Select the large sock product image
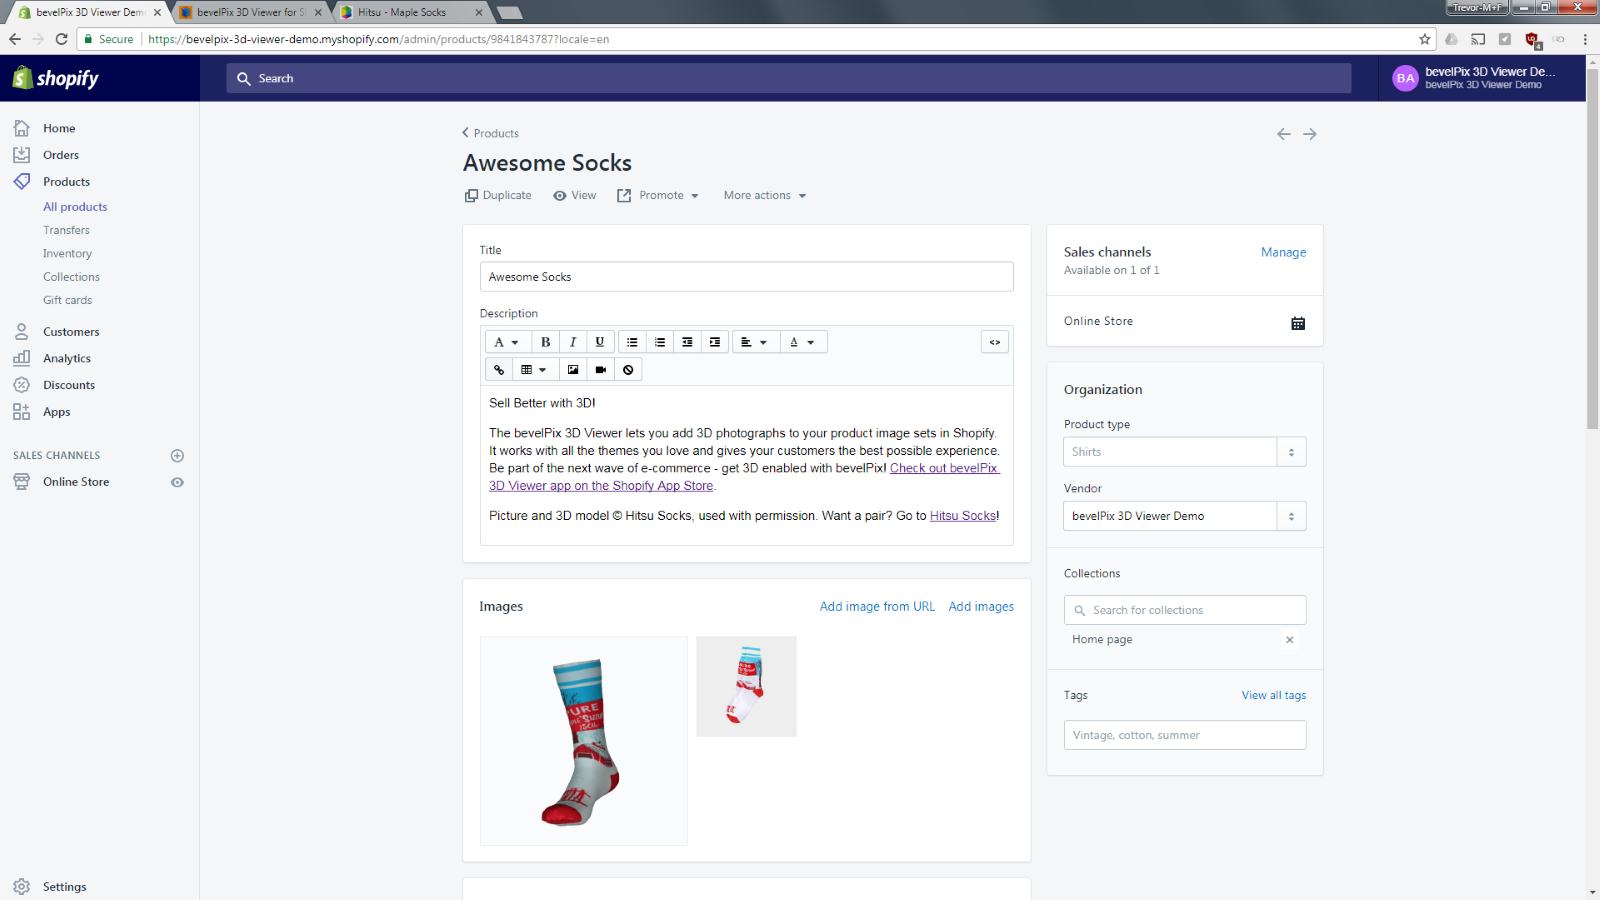Screen dimensions: 1600x900 pyautogui.click(x=584, y=741)
